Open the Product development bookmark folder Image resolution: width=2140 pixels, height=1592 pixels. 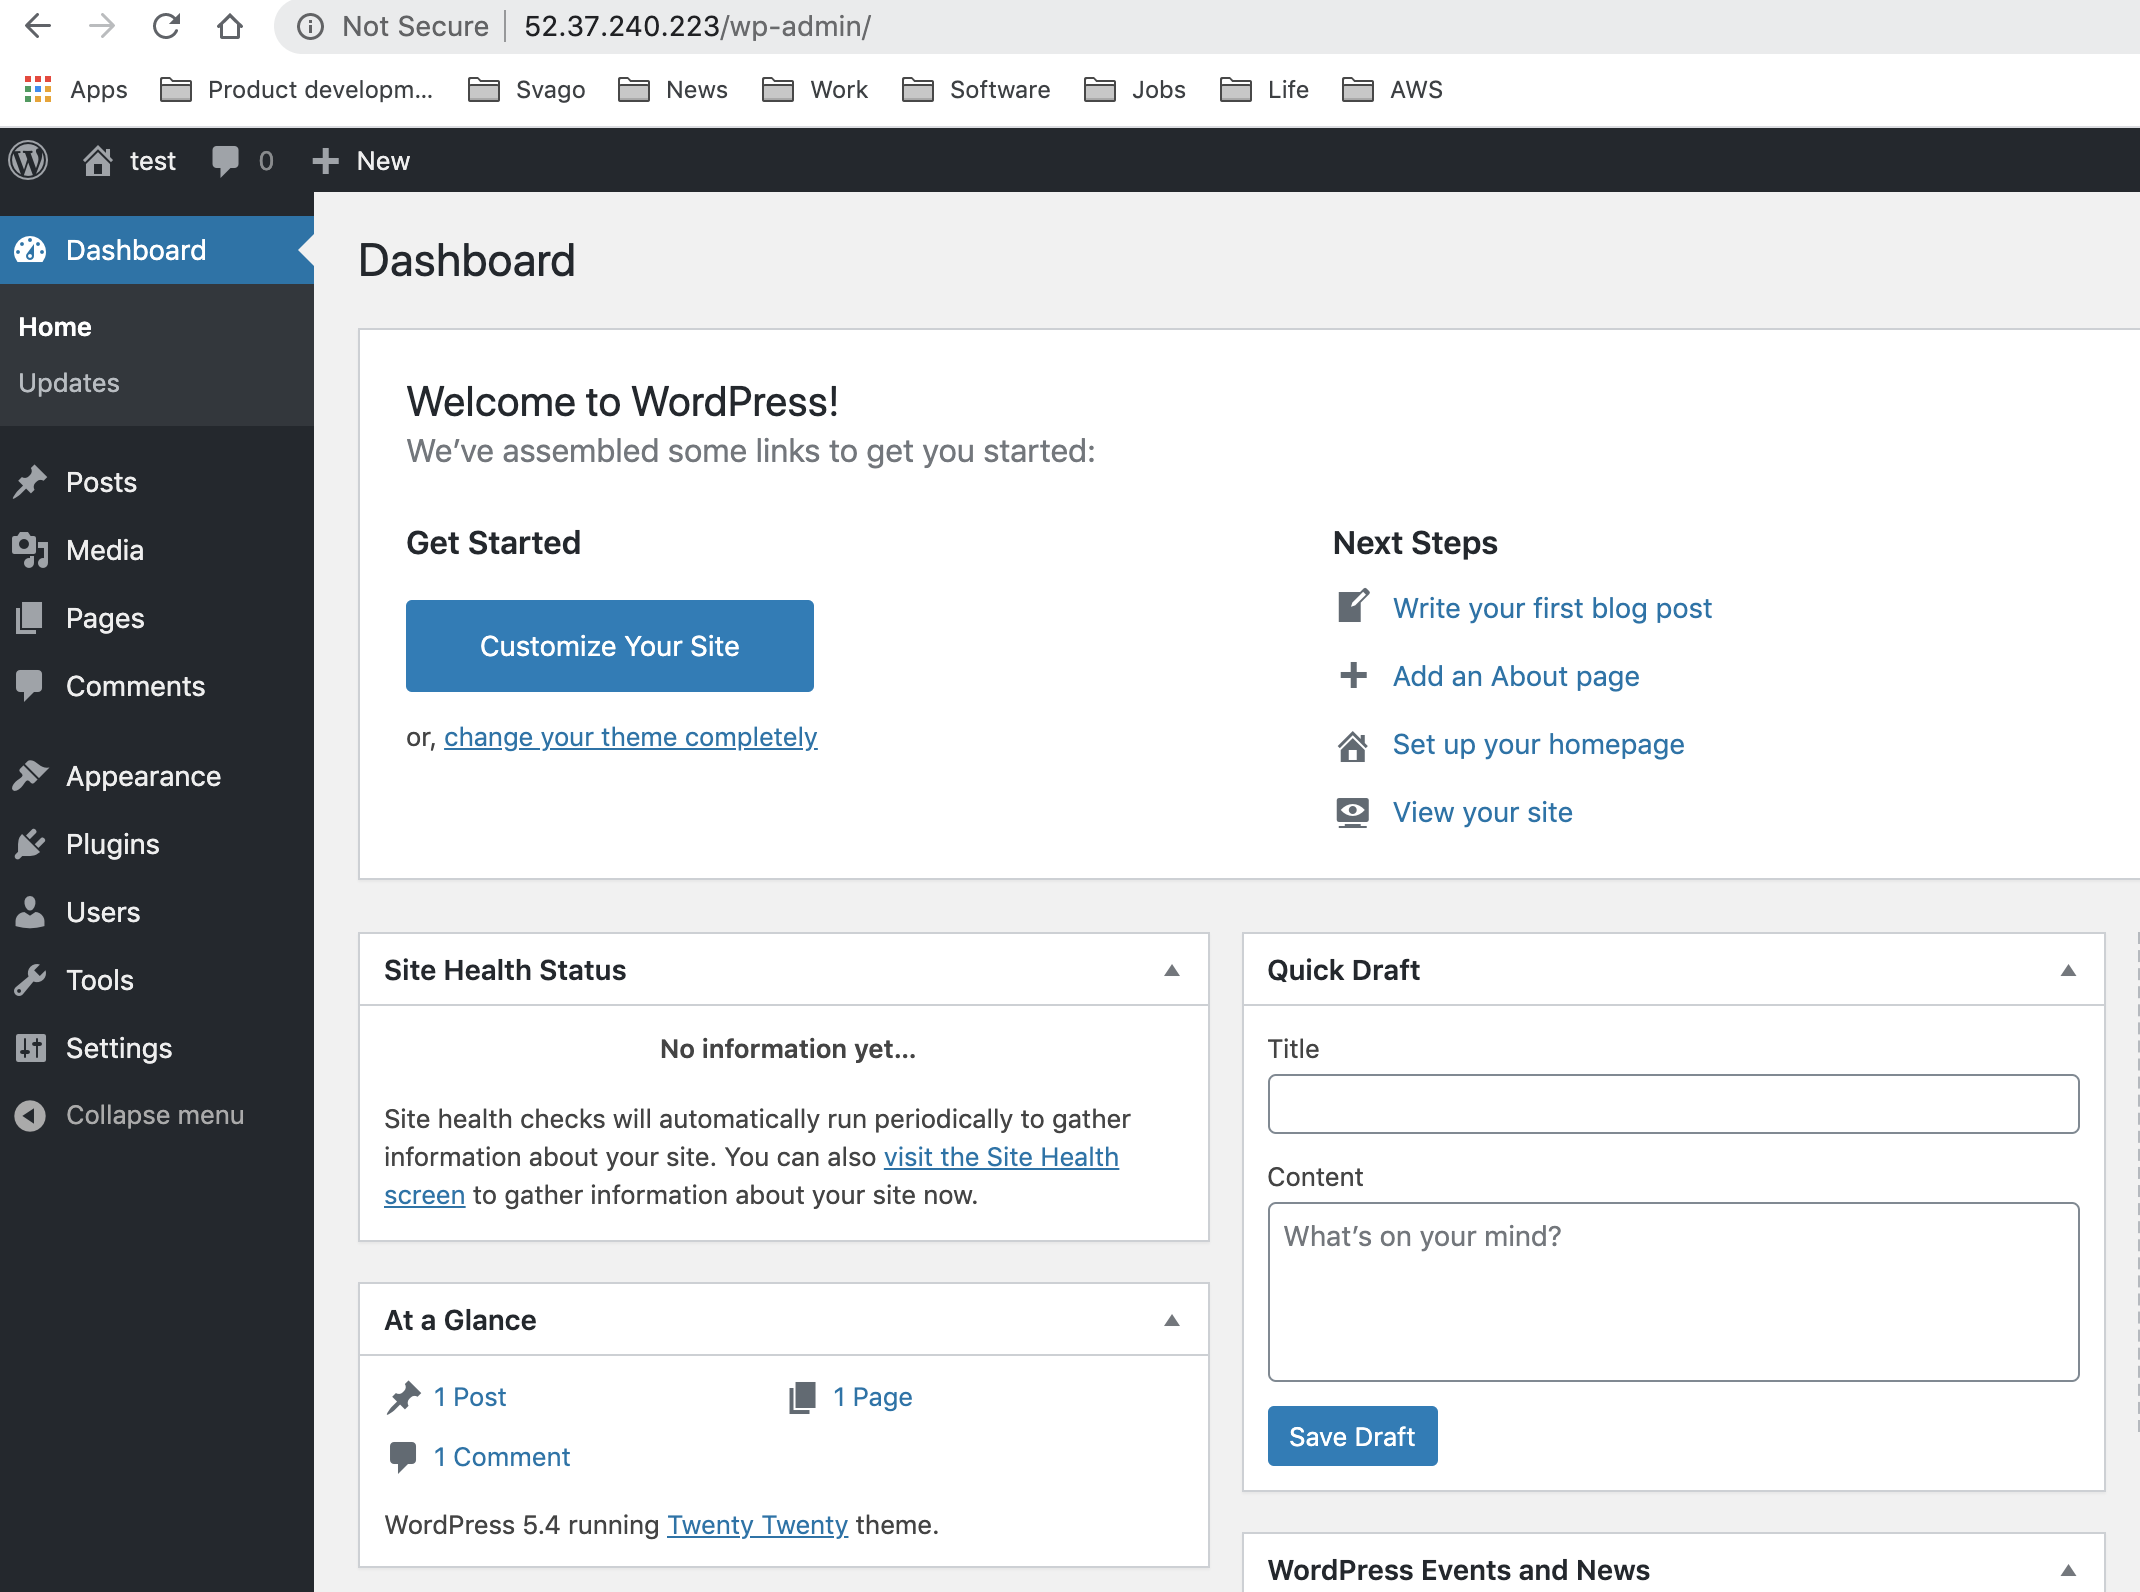click(x=296, y=89)
